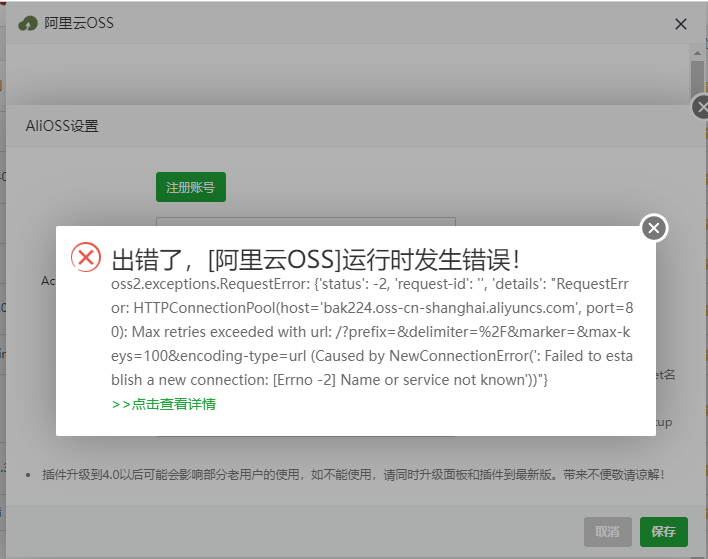Click the oss2.exceptions.RequestError message text

tap(372, 332)
